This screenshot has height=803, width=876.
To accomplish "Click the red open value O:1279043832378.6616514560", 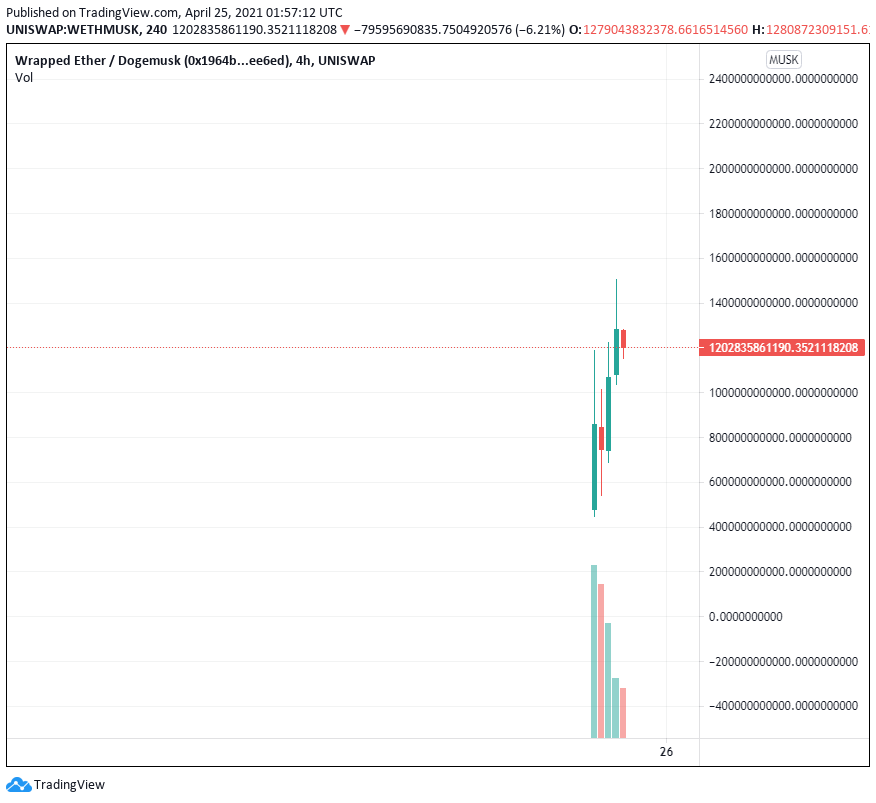I will [658, 30].
